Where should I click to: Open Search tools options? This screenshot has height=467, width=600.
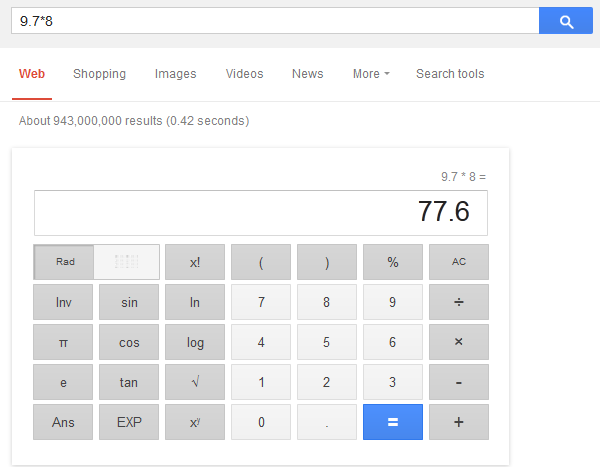click(x=450, y=74)
